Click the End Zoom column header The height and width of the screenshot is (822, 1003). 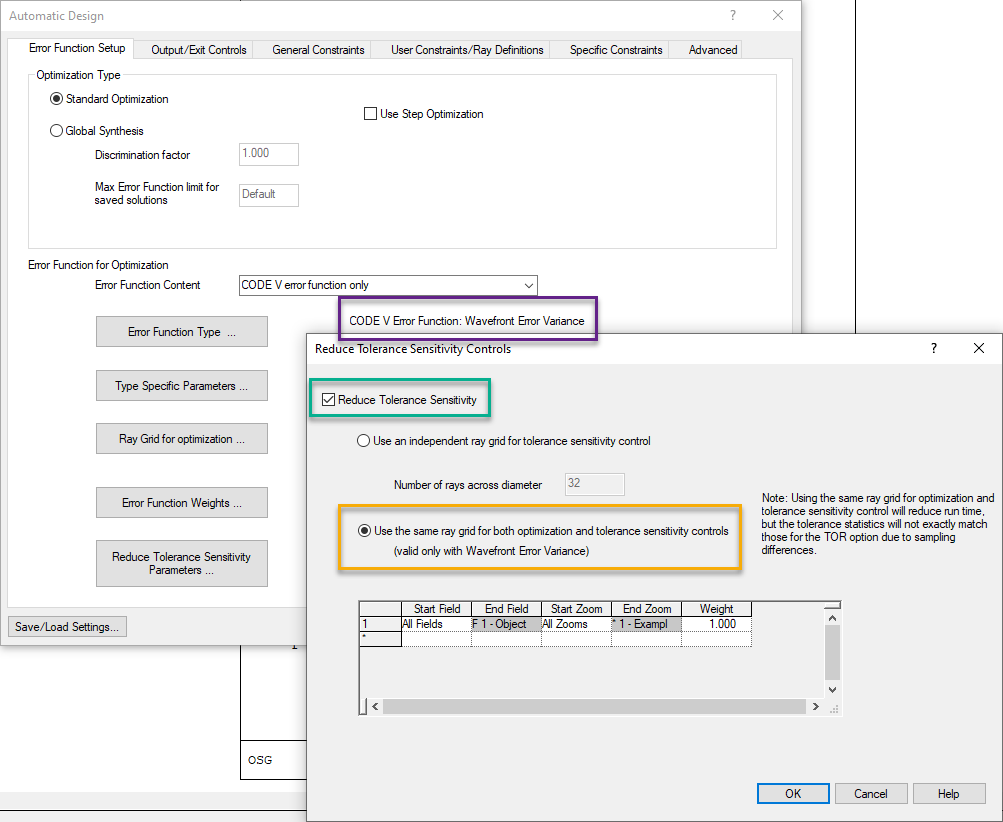(x=647, y=609)
